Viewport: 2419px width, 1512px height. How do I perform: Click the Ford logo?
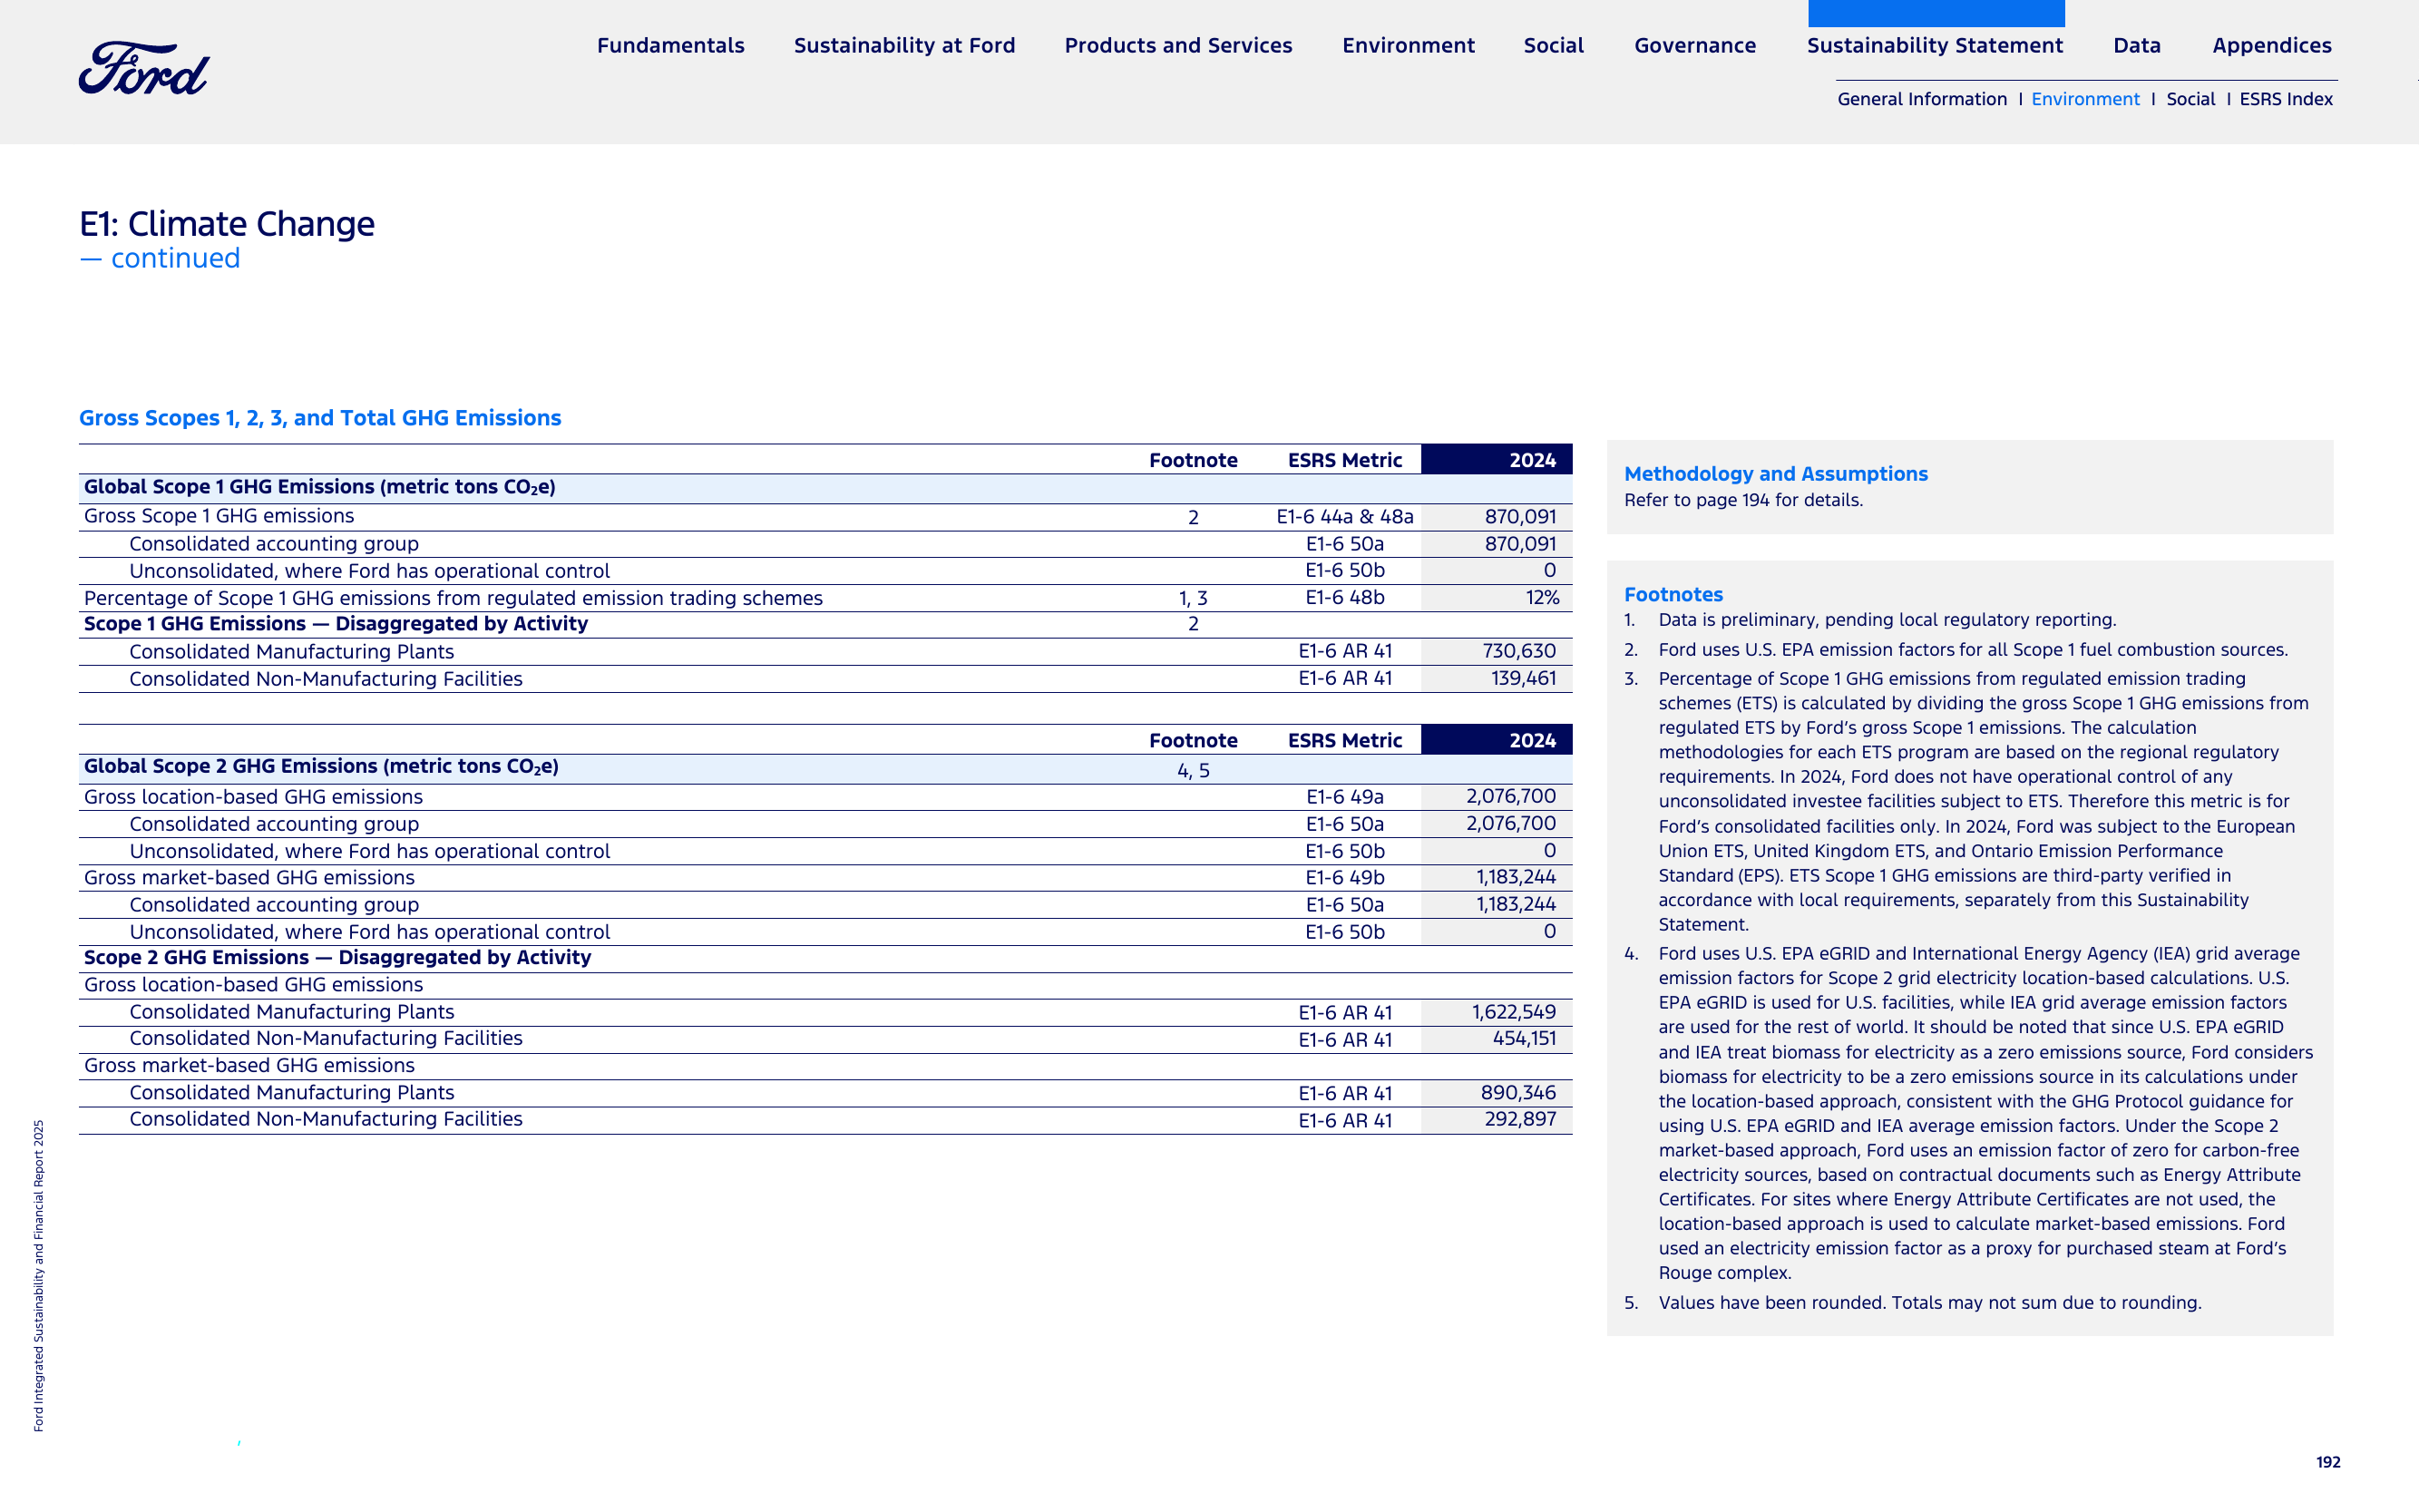(x=143, y=68)
